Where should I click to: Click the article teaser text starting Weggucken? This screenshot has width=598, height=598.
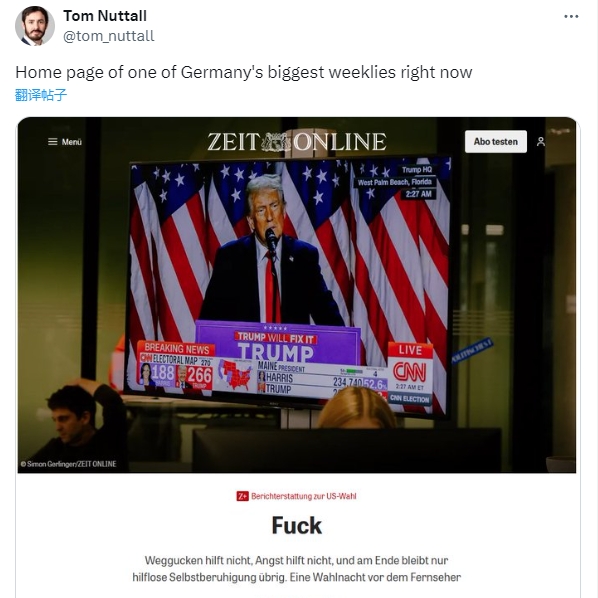[x=297, y=569]
